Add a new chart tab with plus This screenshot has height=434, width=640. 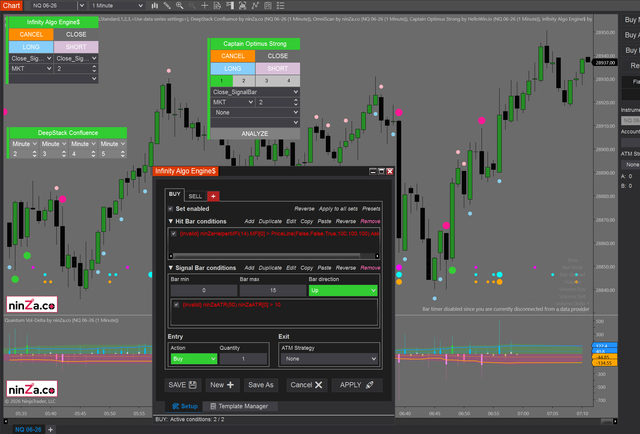[51, 430]
